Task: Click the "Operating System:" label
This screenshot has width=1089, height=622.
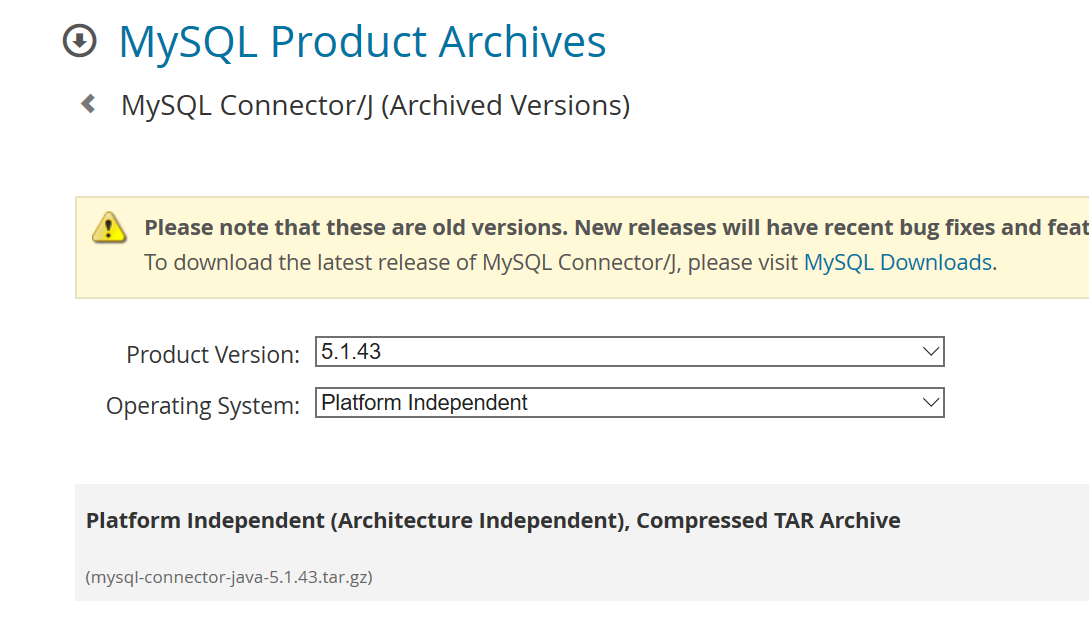Action: point(202,406)
